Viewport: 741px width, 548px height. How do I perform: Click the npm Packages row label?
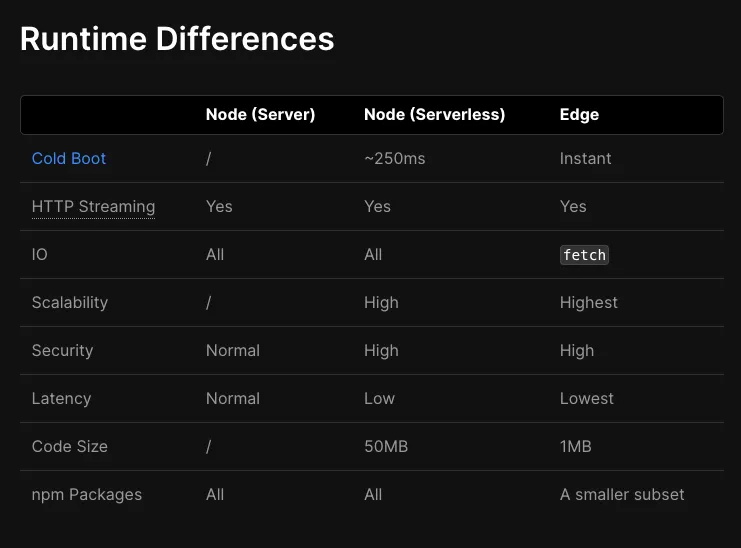87,494
